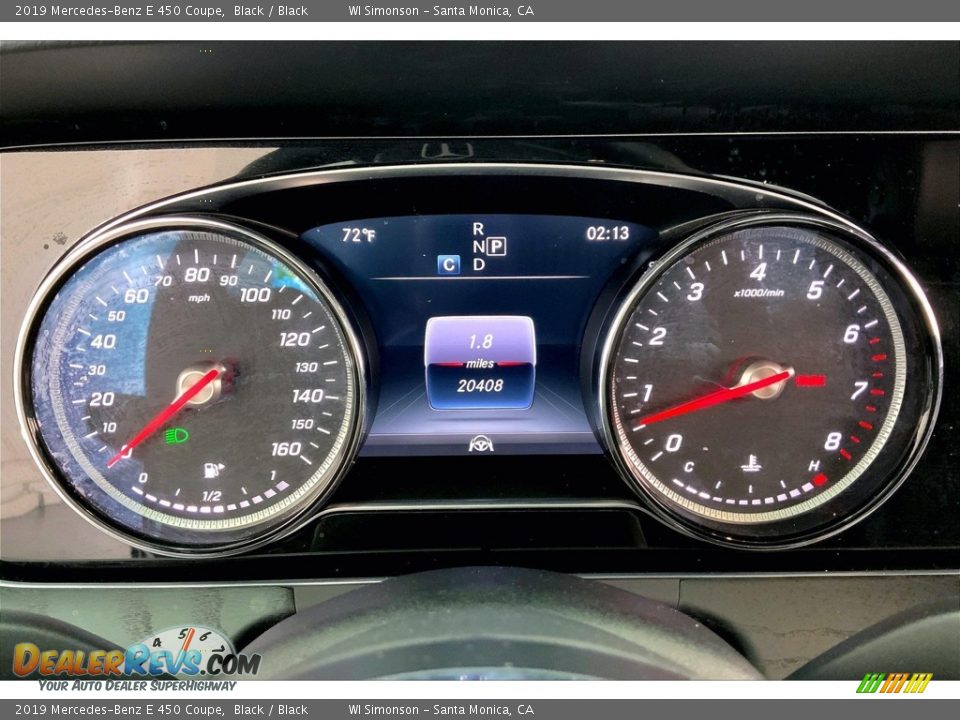Click the 6 tachometer numeral

pyautogui.click(x=852, y=334)
